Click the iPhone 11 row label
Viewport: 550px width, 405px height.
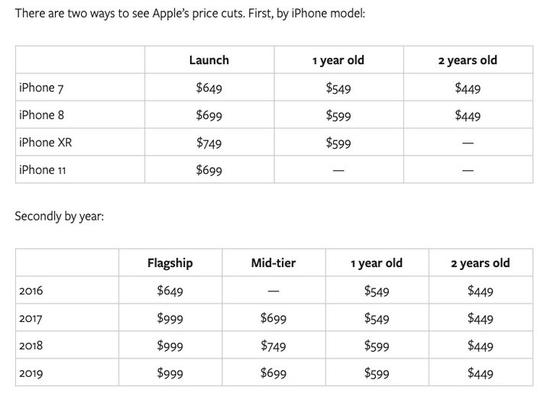(42, 170)
